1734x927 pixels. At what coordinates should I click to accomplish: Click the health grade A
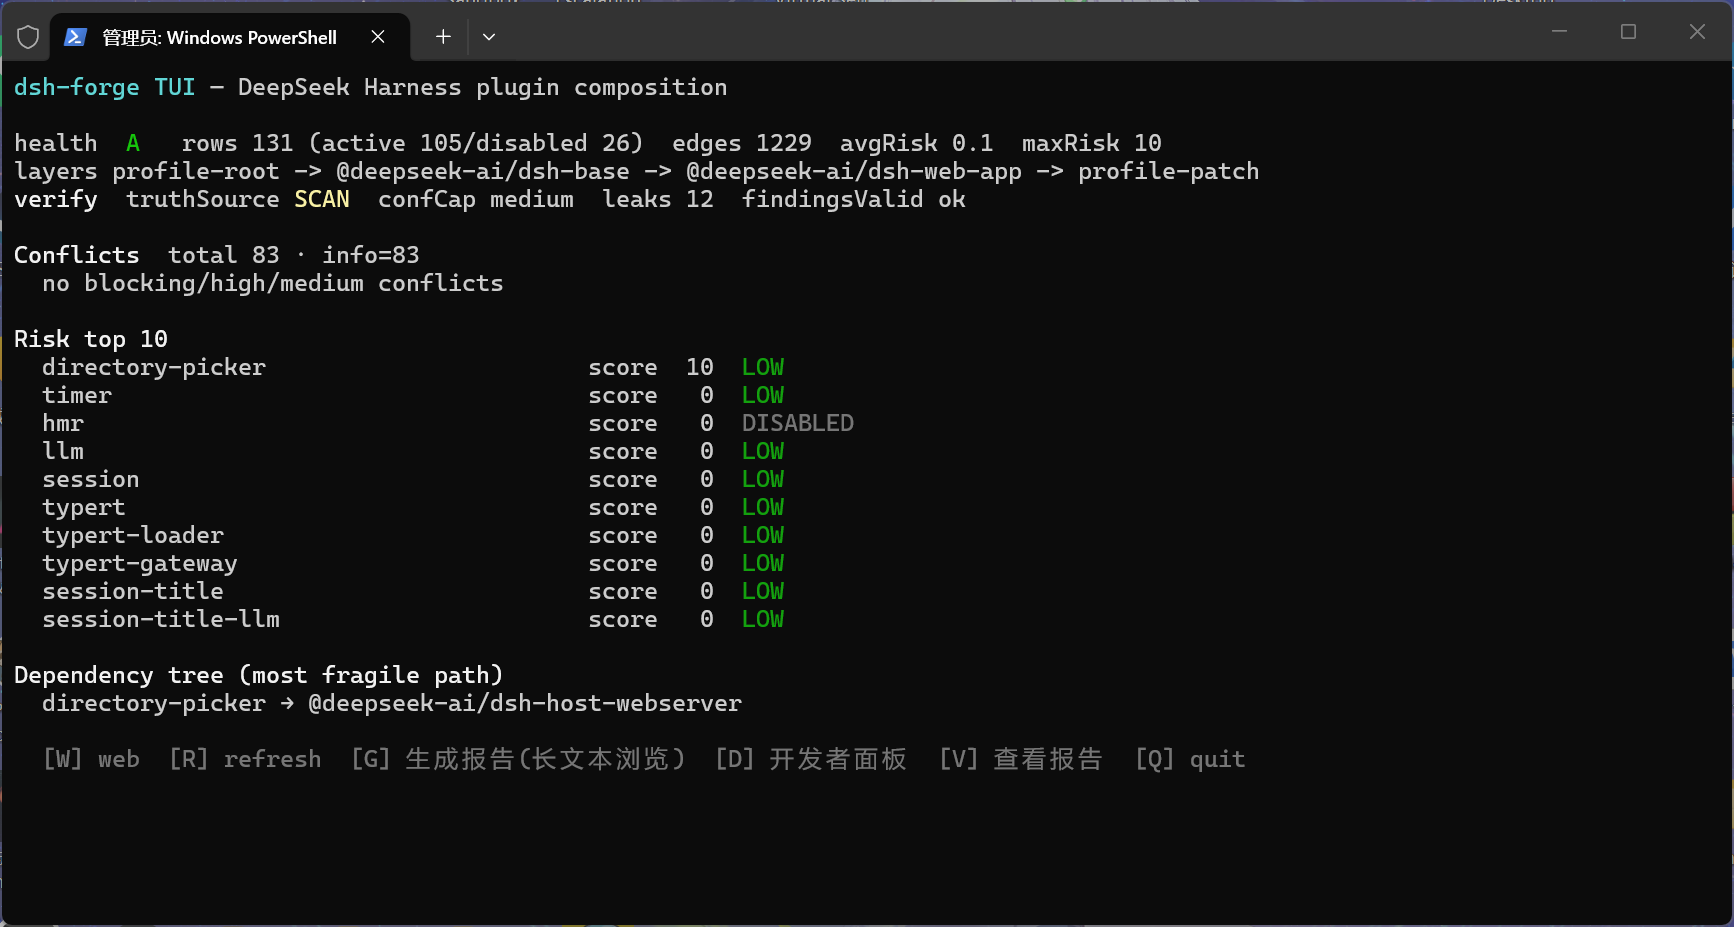pyautogui.click(x=133, y=143)
